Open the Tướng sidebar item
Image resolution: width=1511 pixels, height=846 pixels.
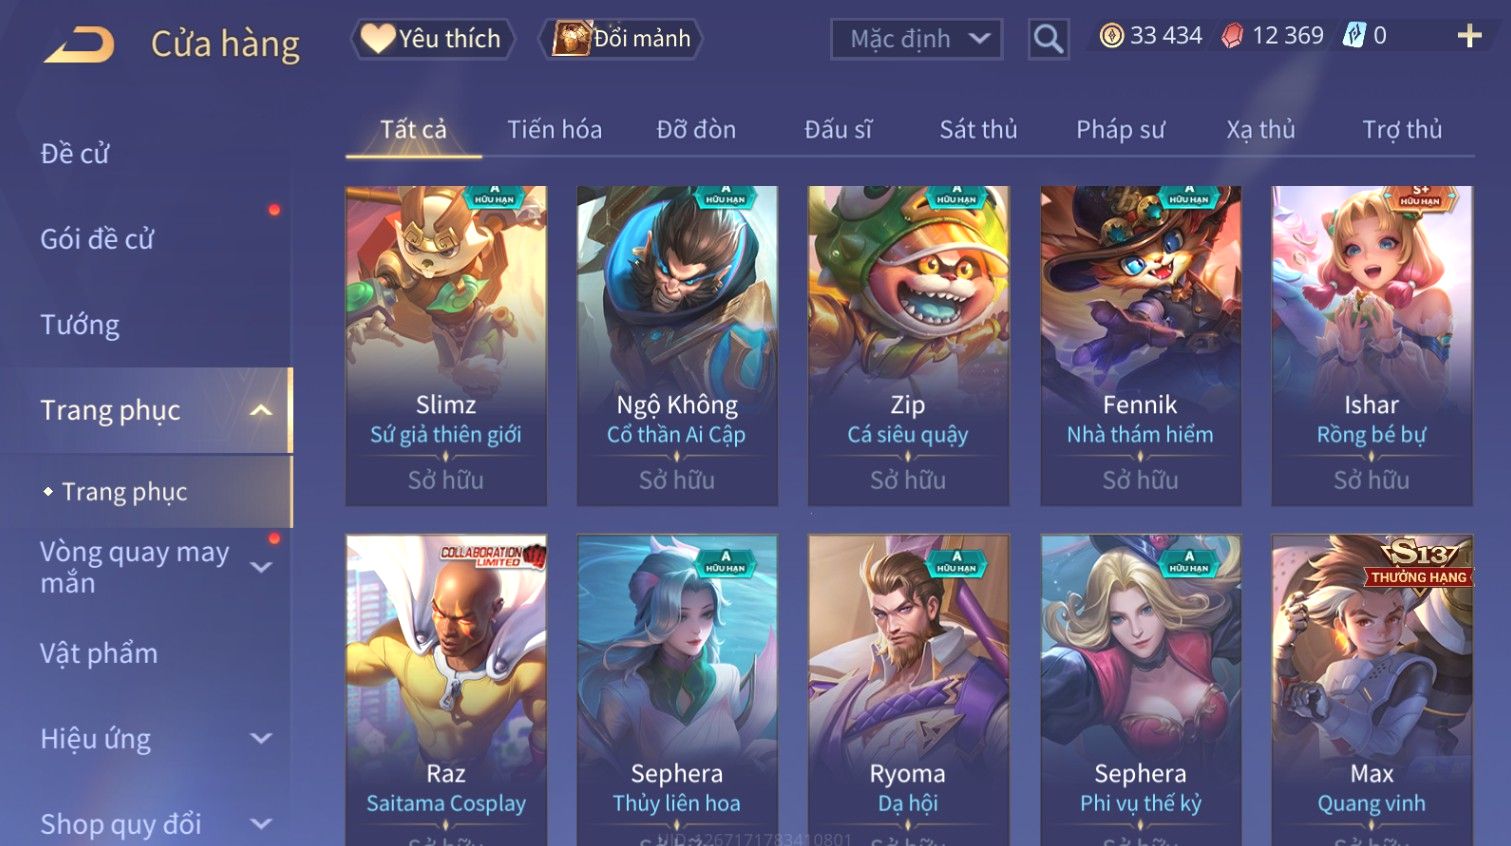point(80,325)
